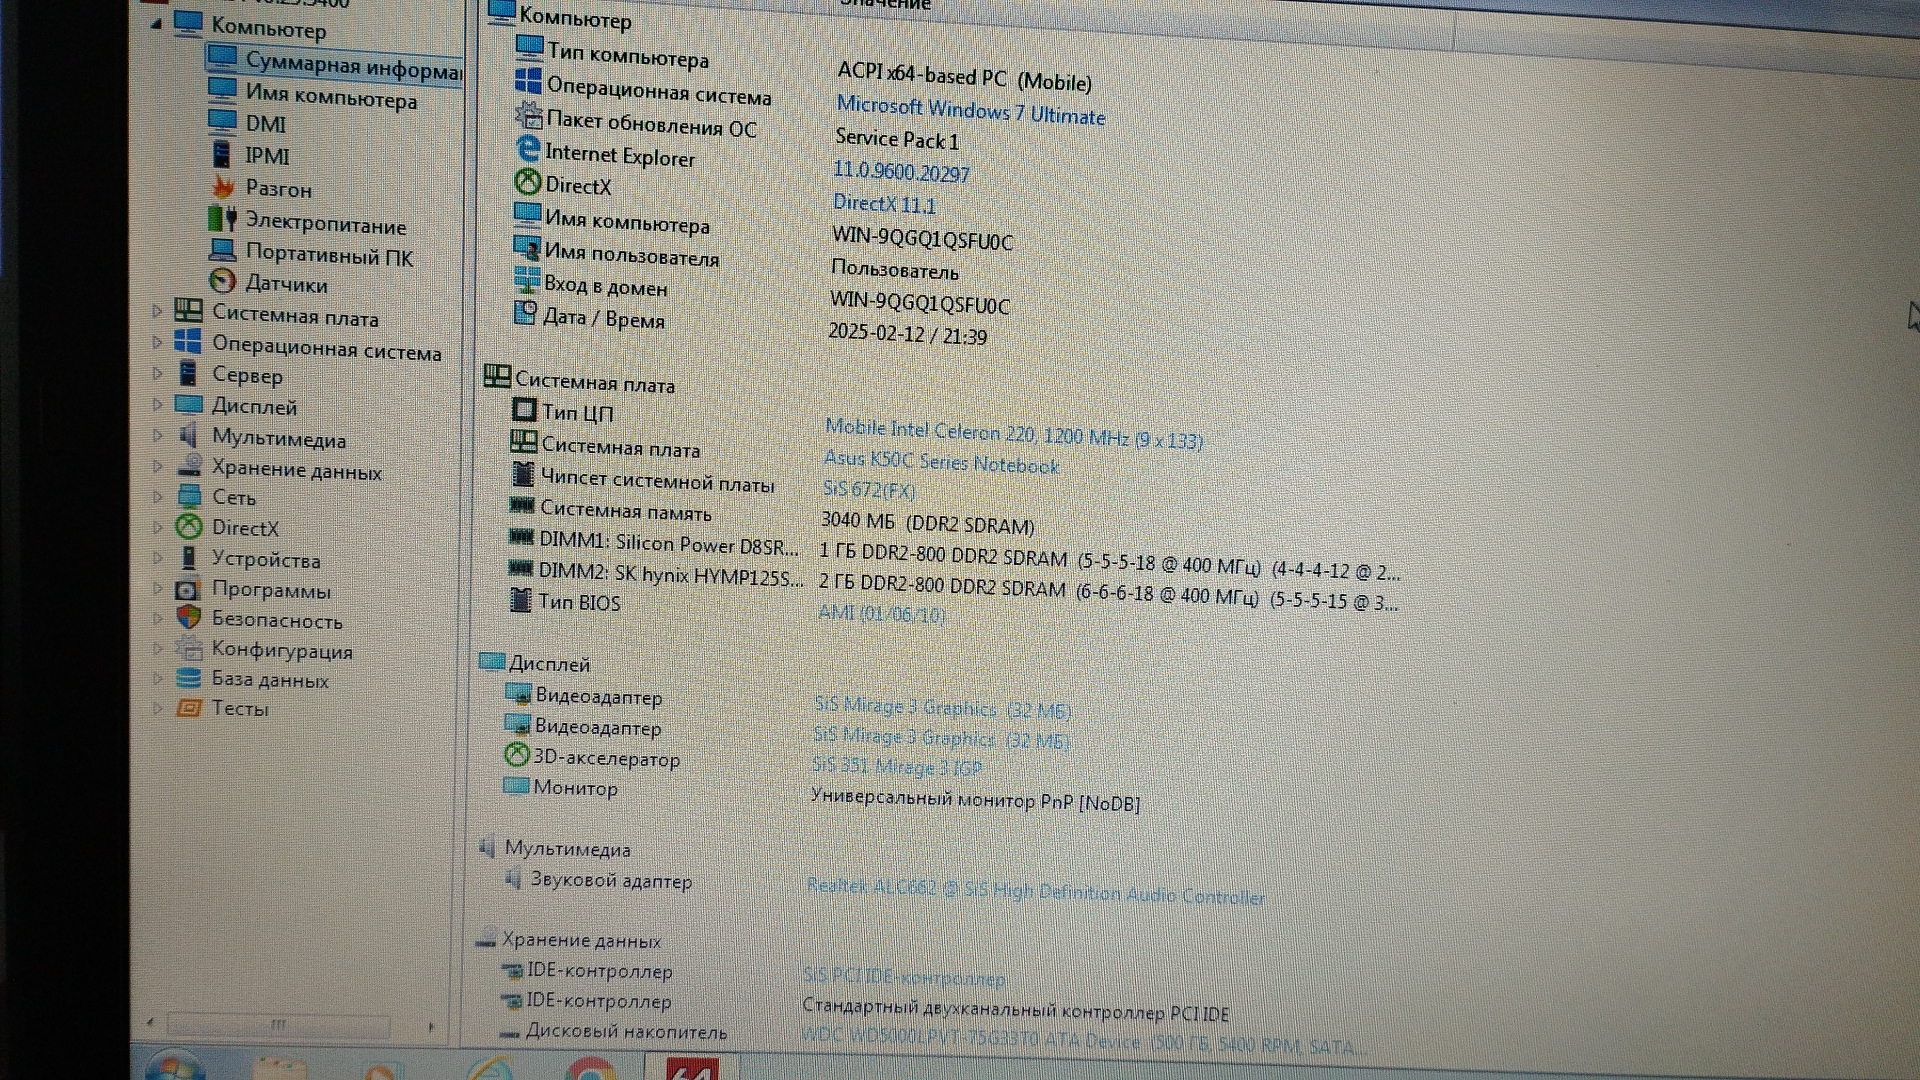This screenshot has width=1920, height=1080.
Task: Open the Датчики gauge icon
Action: tap(222, 281)
